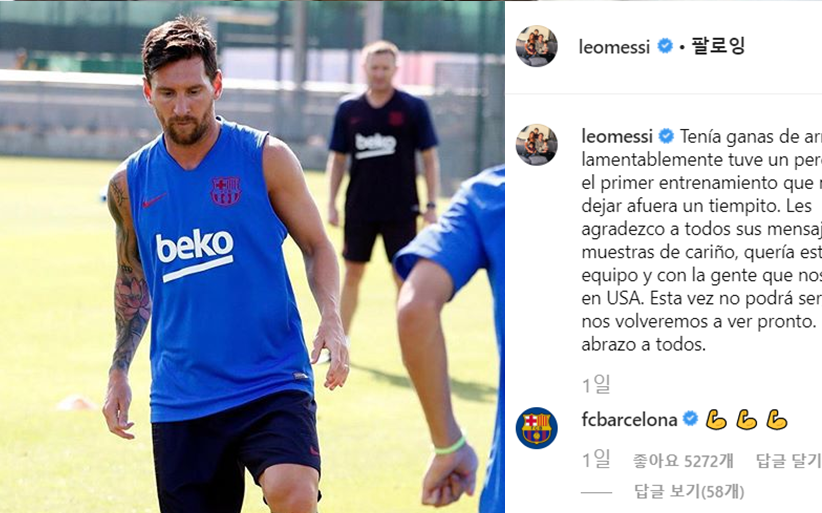
Task: Click the 1일 timestamp under fcbarcelona comment
Action: 596,460
